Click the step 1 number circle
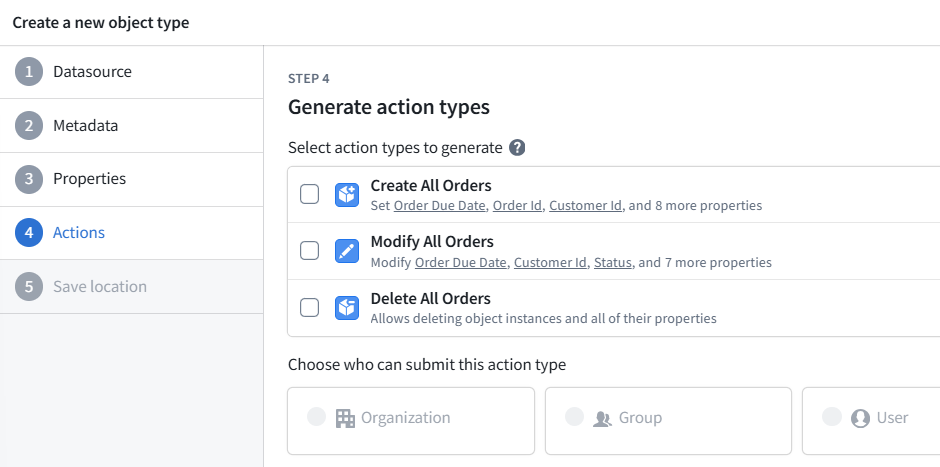940x467 pixels. click(29, 72)
